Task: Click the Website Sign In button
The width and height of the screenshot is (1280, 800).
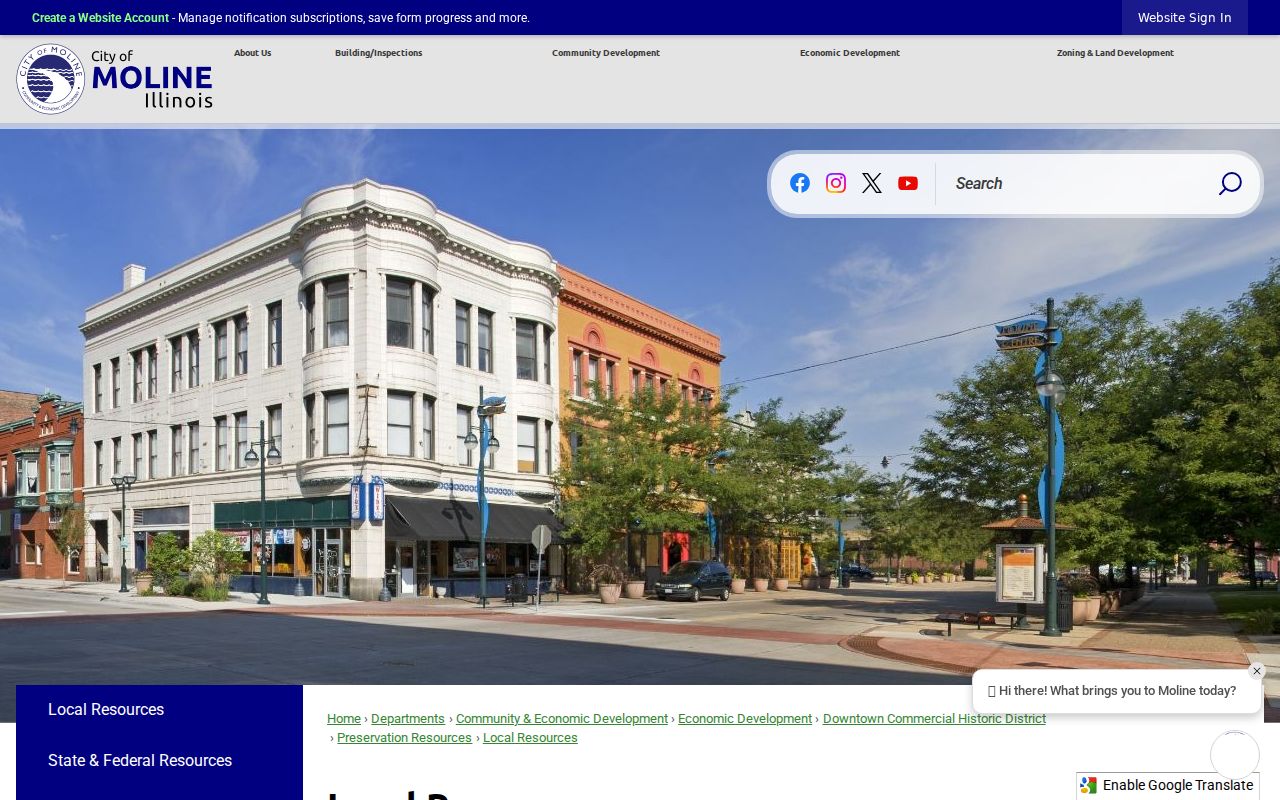Action: tap(1185, 18)
